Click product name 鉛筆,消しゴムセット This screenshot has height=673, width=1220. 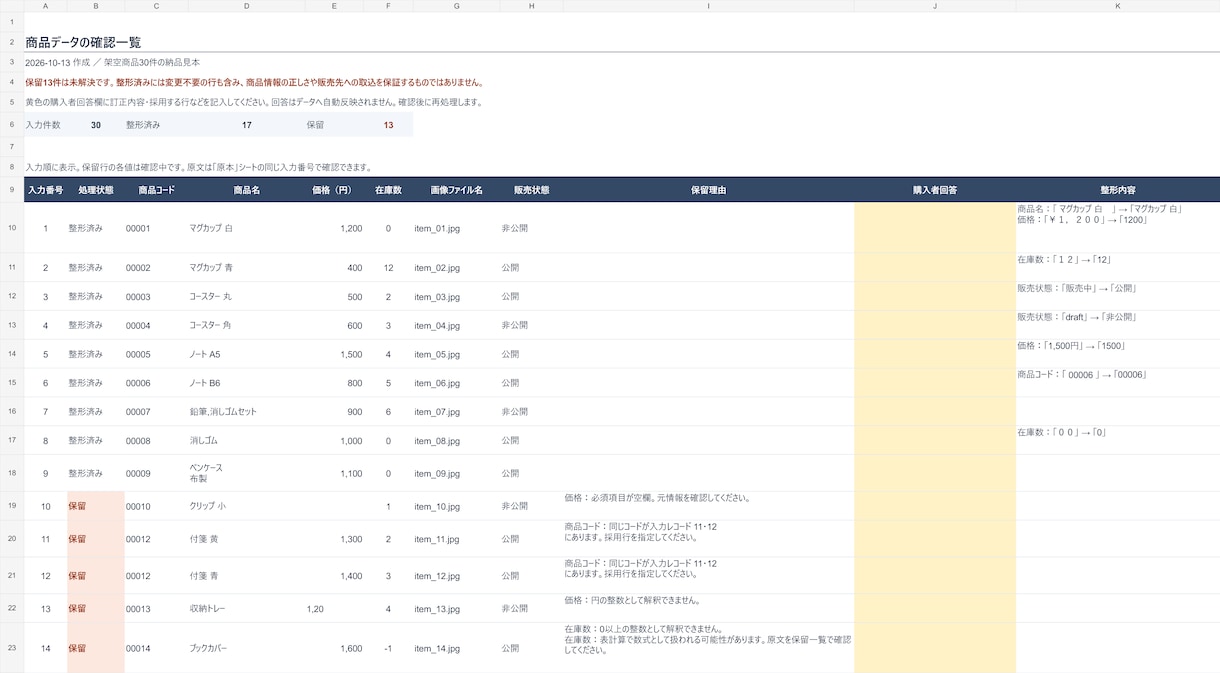tap(223, 412)
